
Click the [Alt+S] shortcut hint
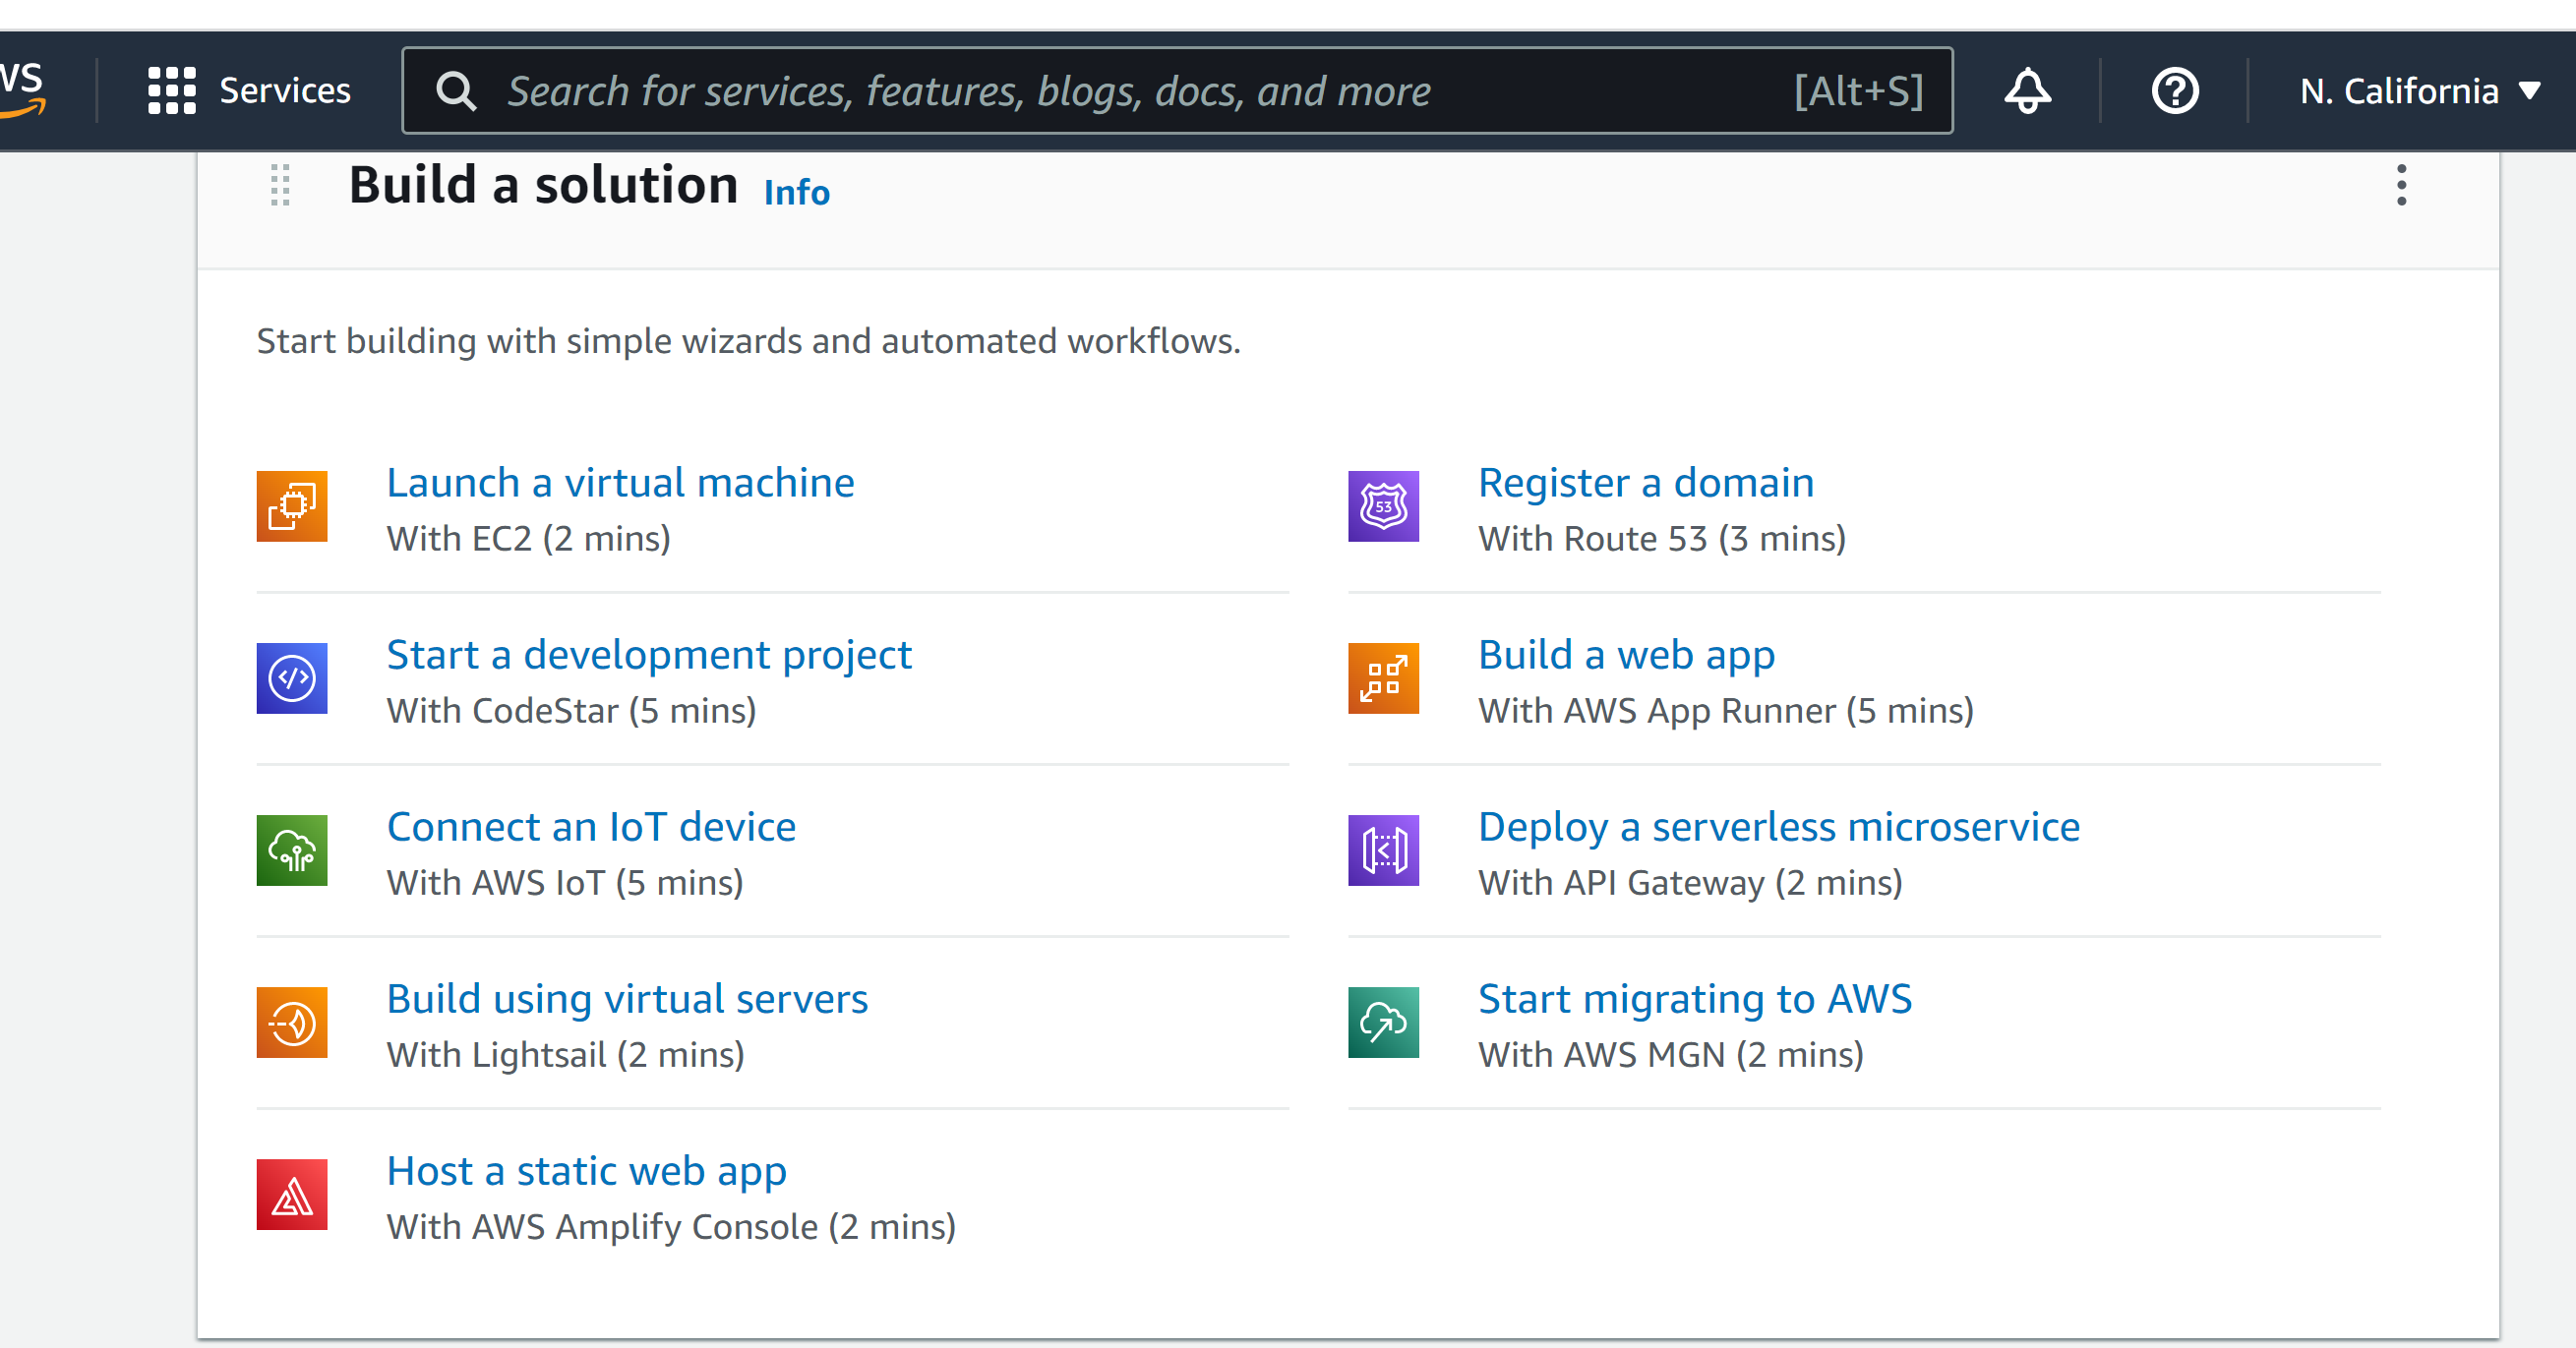[1858, 91]
